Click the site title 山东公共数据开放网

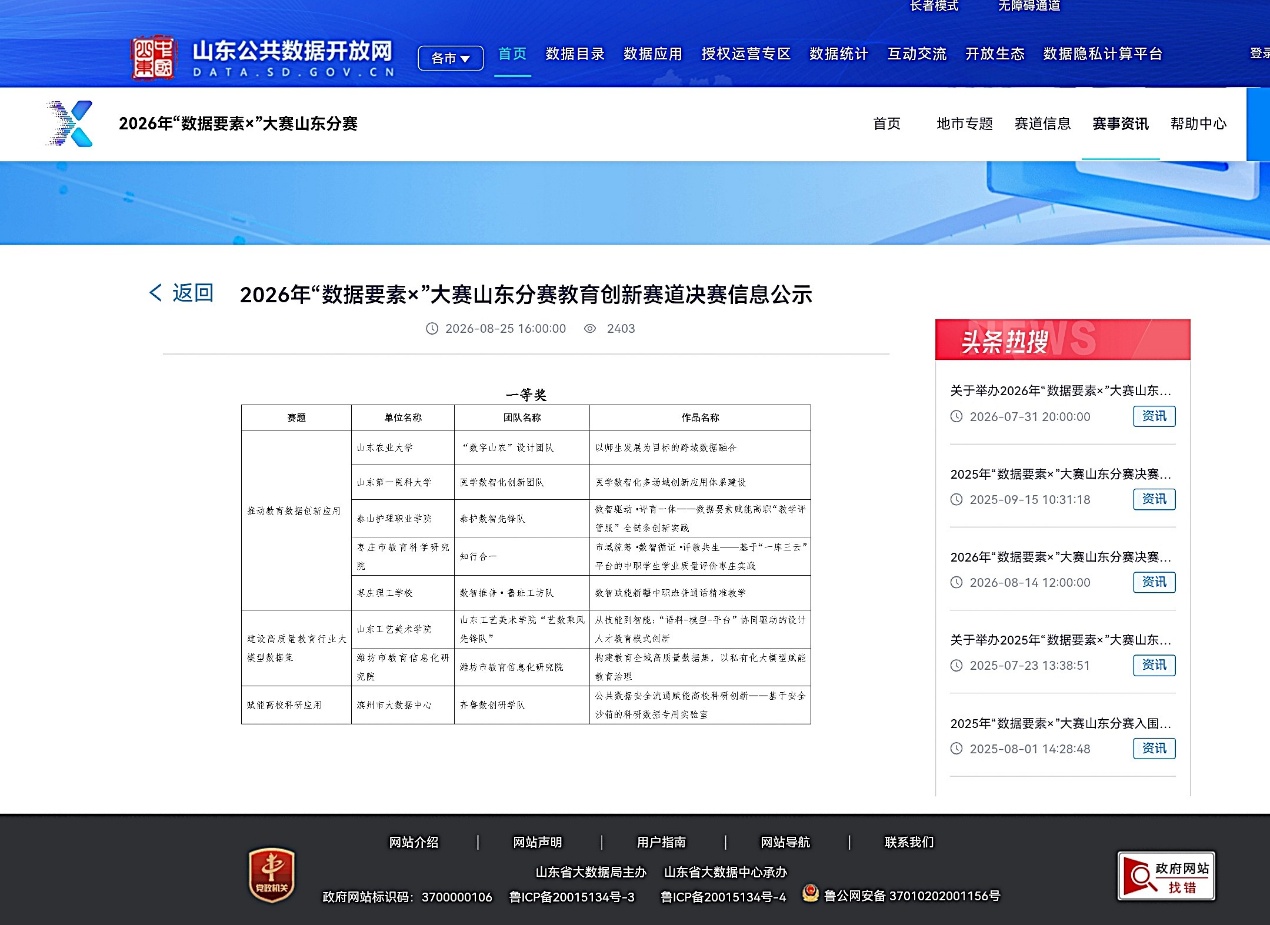click(292, 51)
